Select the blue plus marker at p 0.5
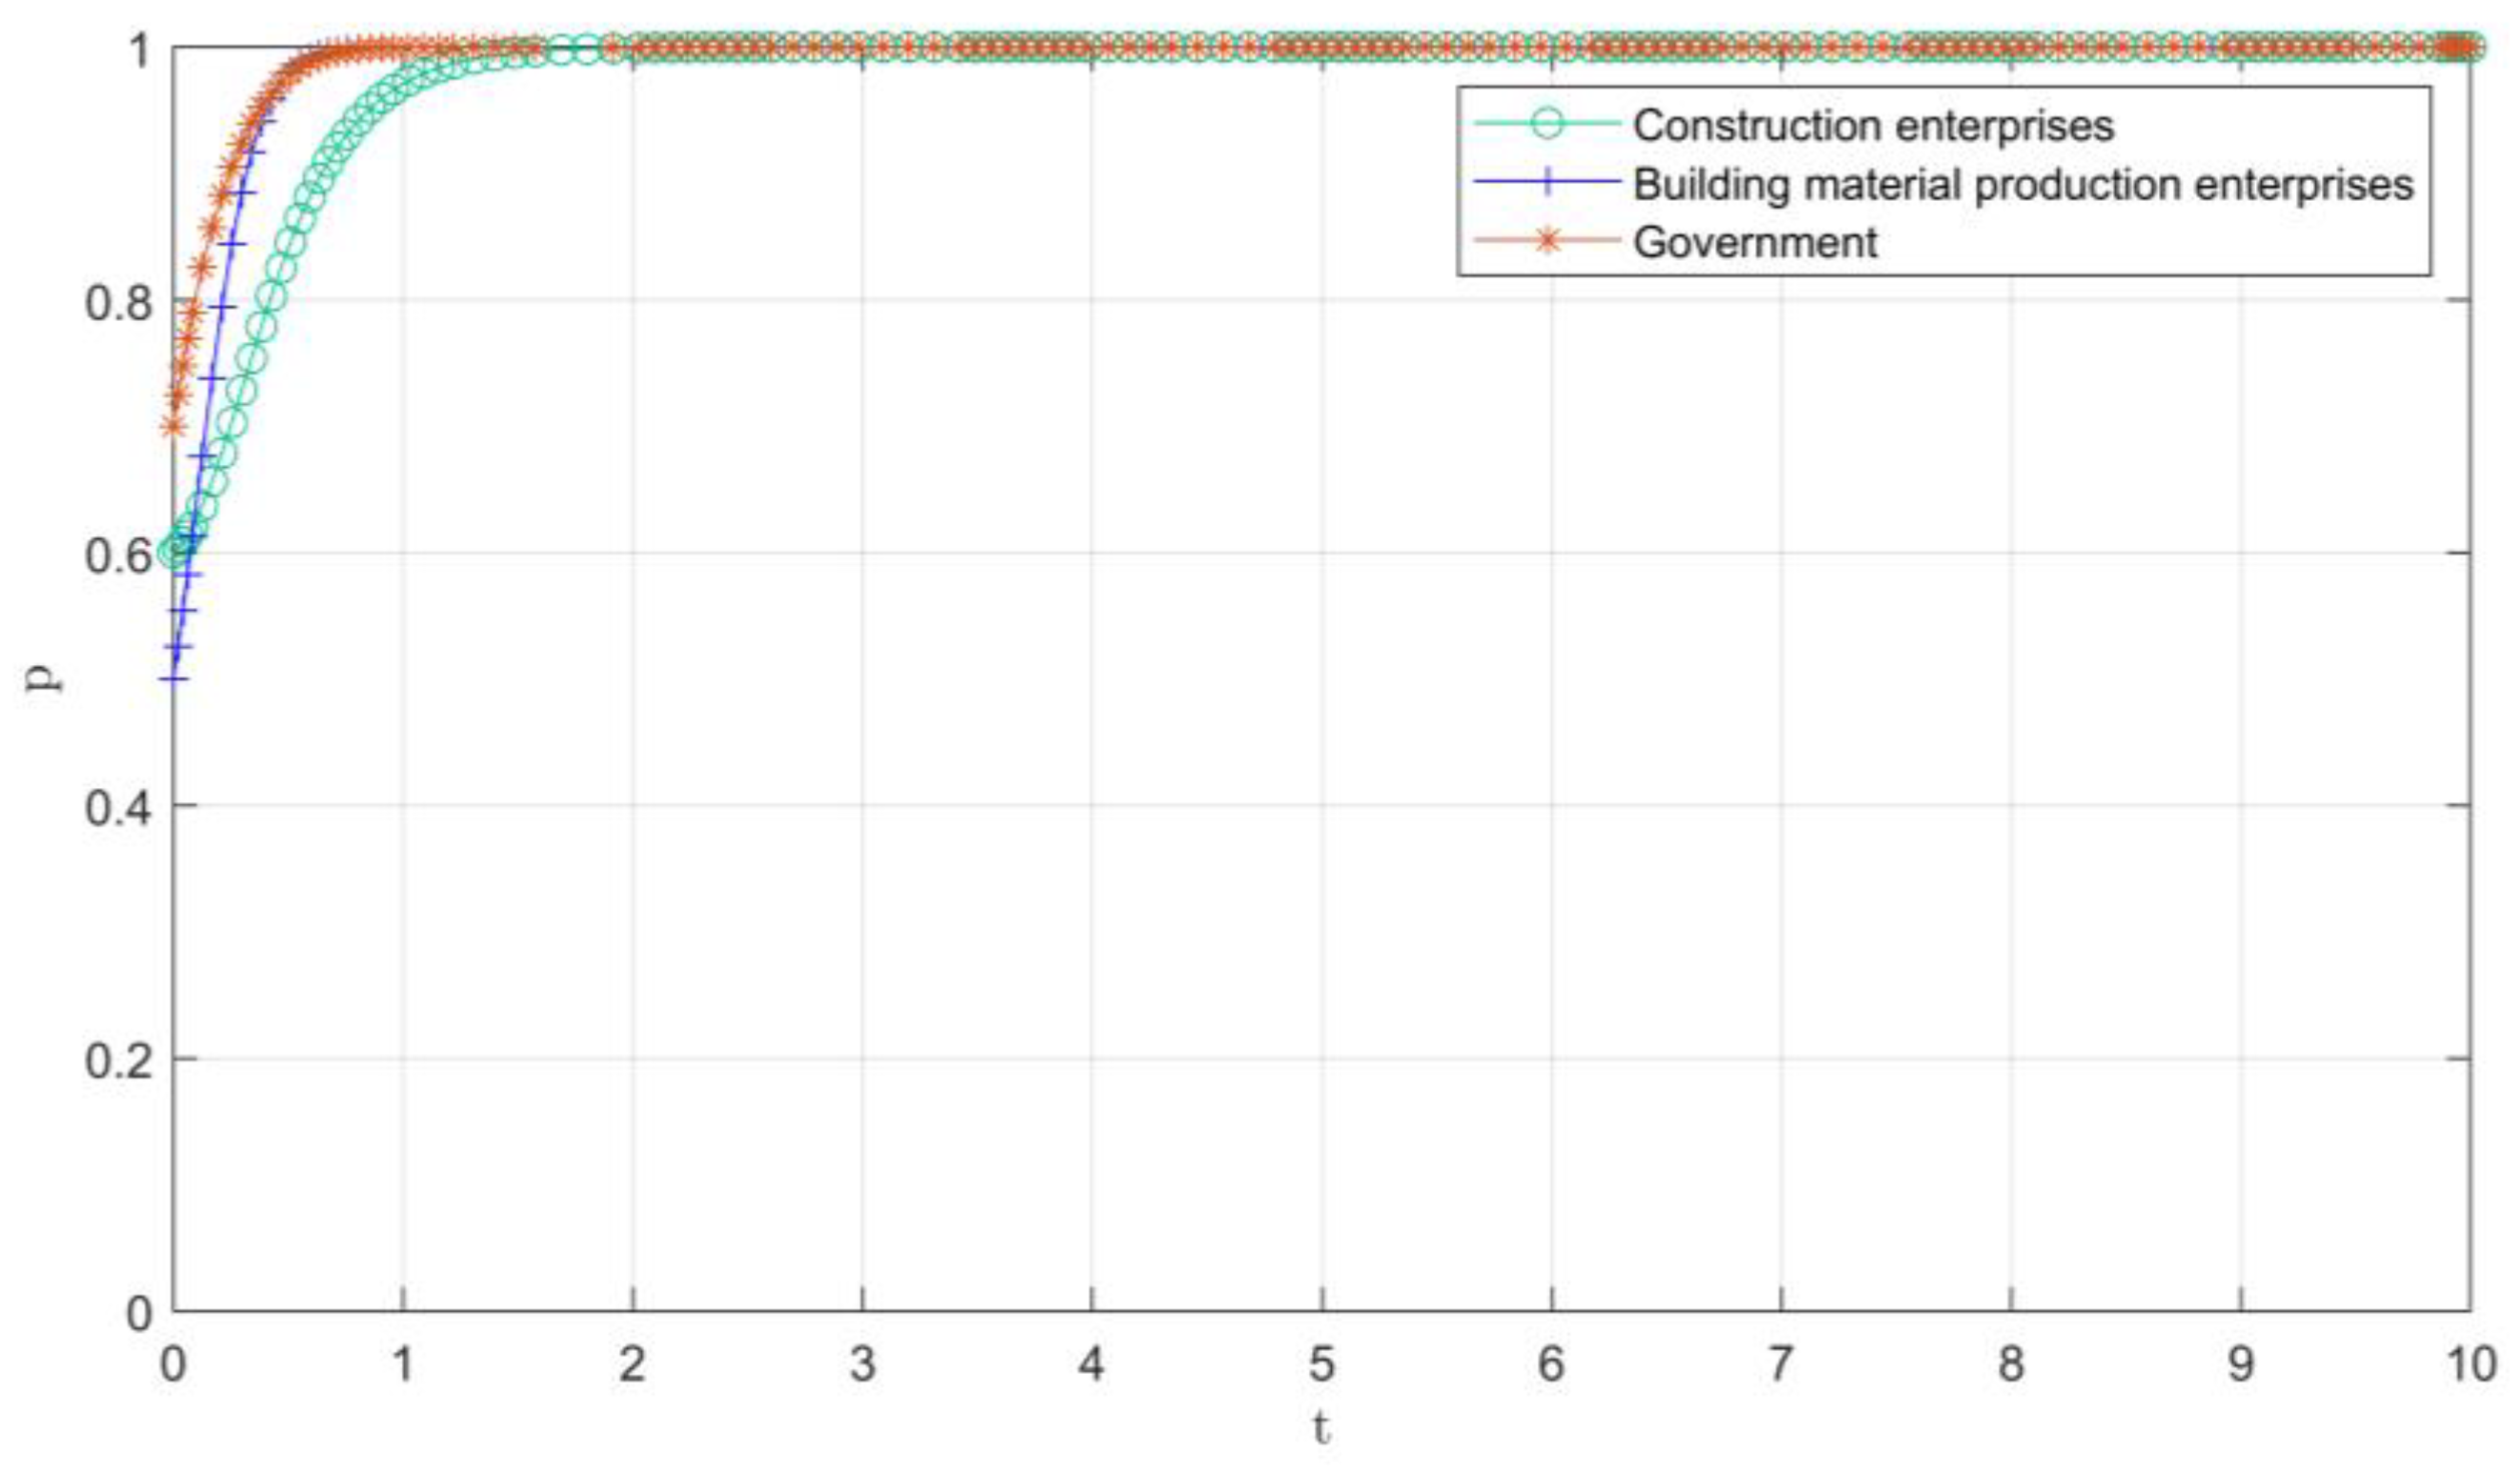 (174, 679)
